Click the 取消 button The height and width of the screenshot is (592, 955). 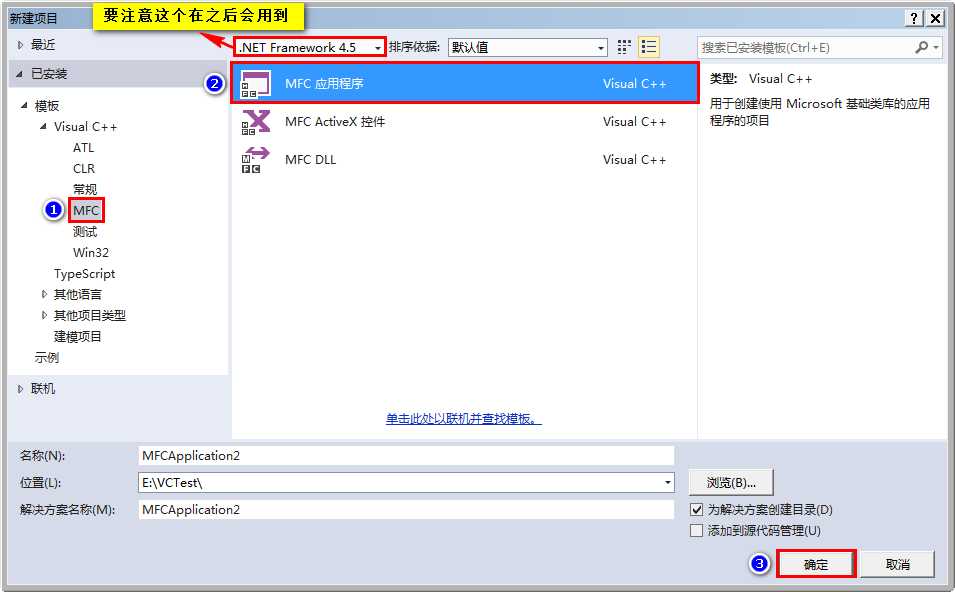point(898,564)
